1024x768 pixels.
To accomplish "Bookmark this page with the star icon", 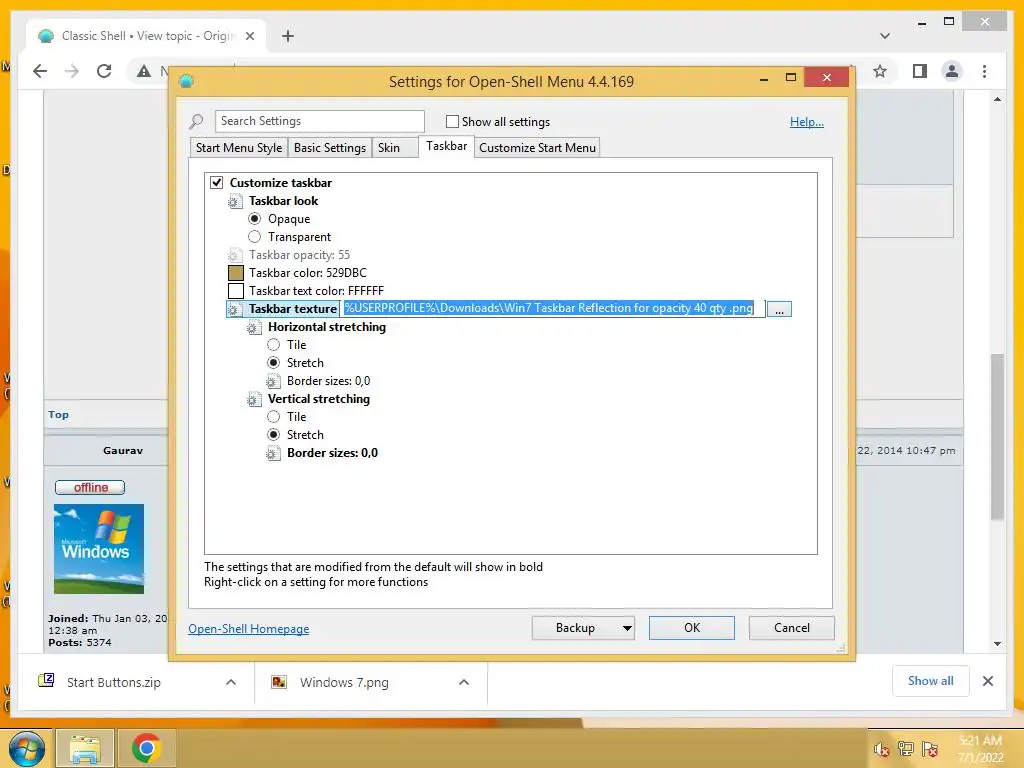I will pyautogui.click(x=880, y=71).
